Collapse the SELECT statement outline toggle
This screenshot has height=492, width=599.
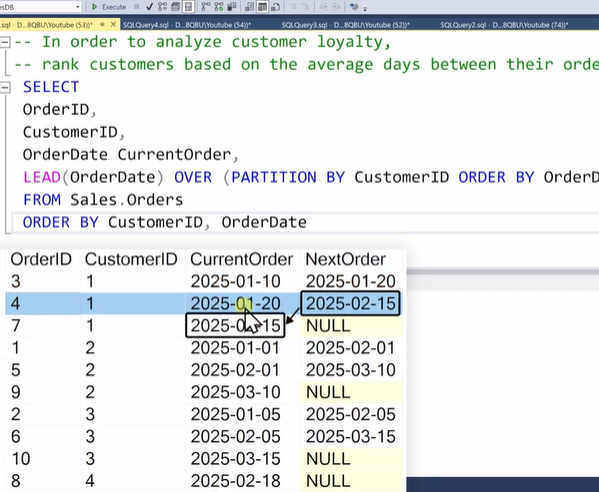click(5, 87)
